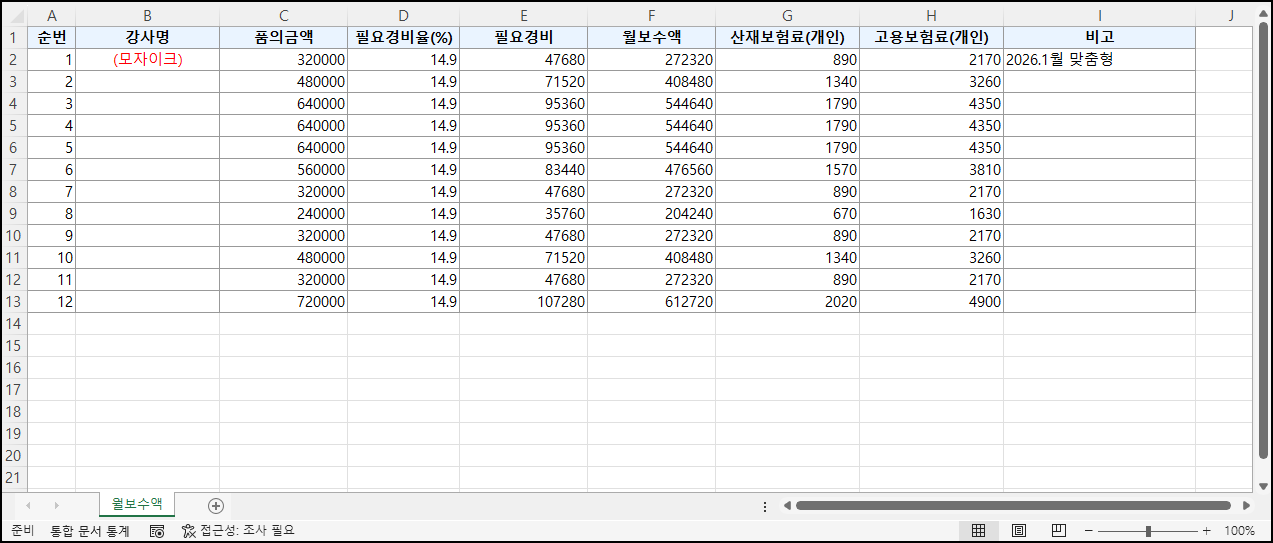
Task: Click cell containing 612720
Action: point(651,301)
